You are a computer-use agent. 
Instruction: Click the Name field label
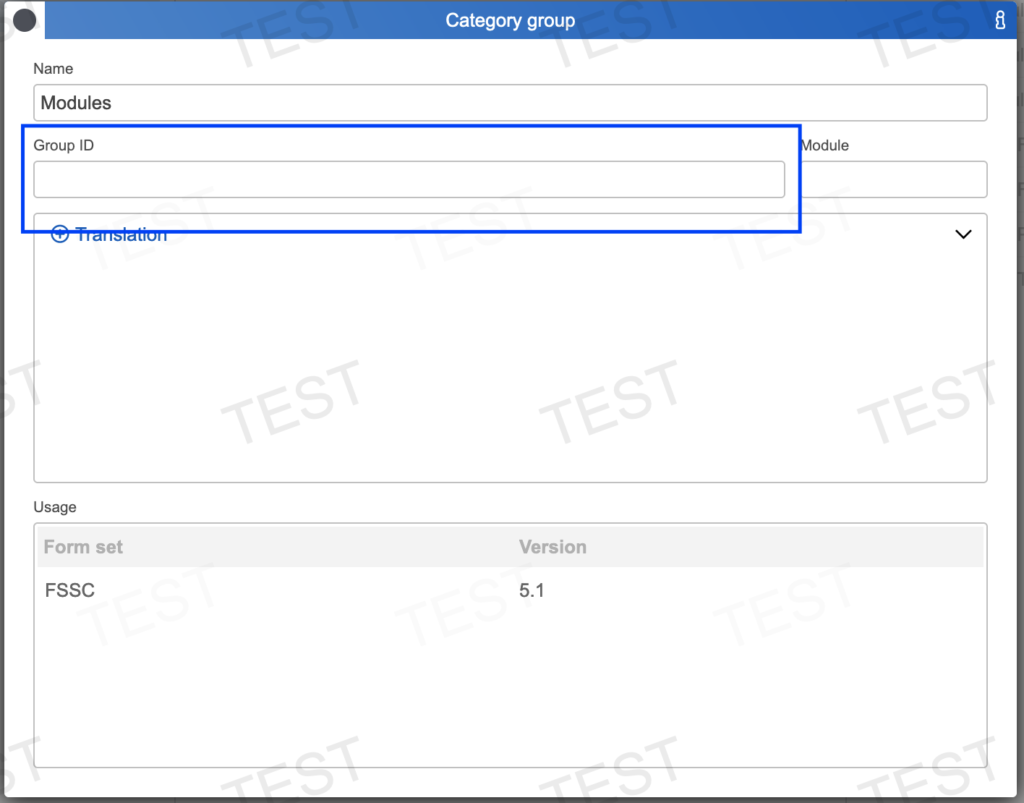pos(53,69)
